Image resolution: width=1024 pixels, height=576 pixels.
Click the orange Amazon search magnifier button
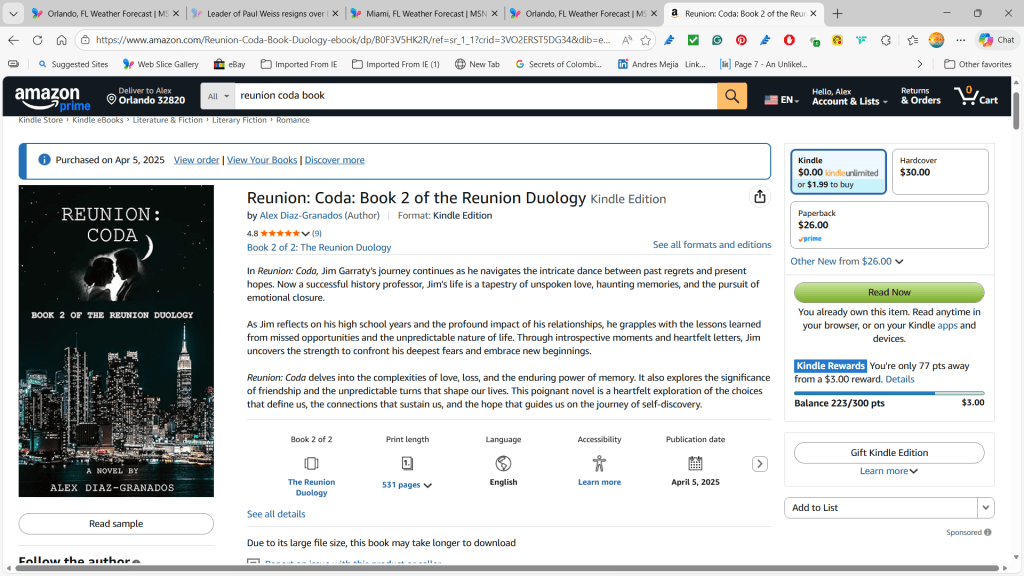pos(731,96)
